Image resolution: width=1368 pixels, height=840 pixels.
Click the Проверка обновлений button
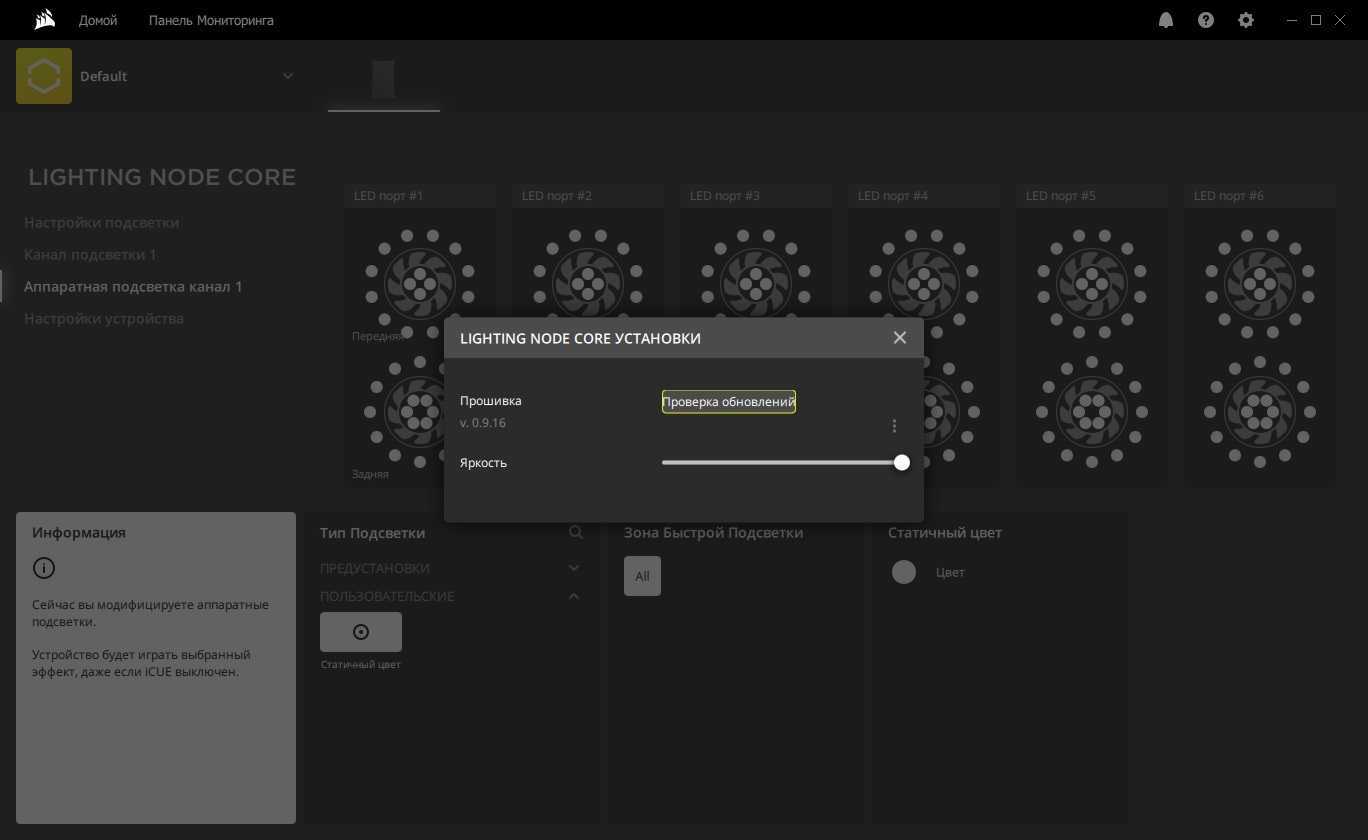click(x=728, y=402)
